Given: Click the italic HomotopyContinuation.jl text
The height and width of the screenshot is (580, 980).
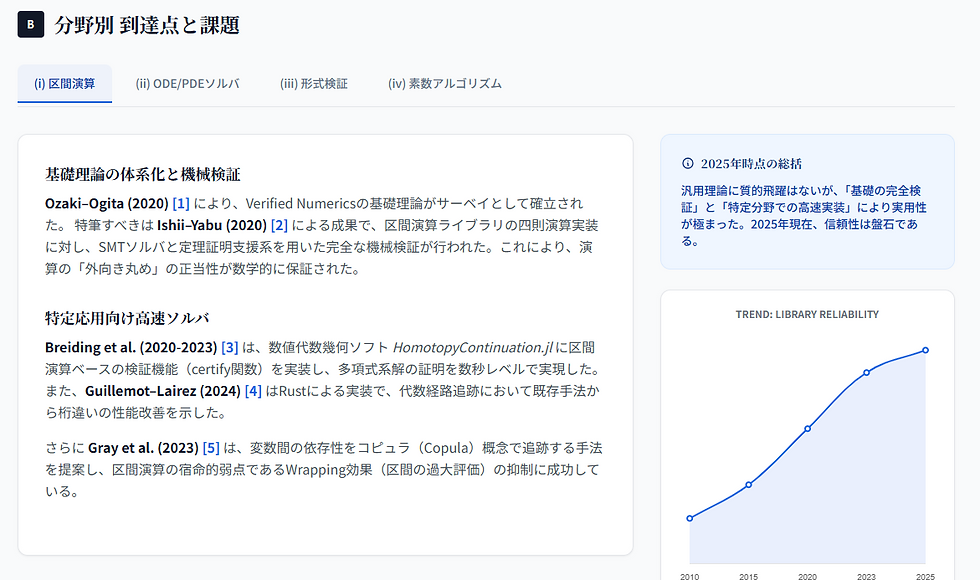Looking at the screenshot, I should coord(472,348).
